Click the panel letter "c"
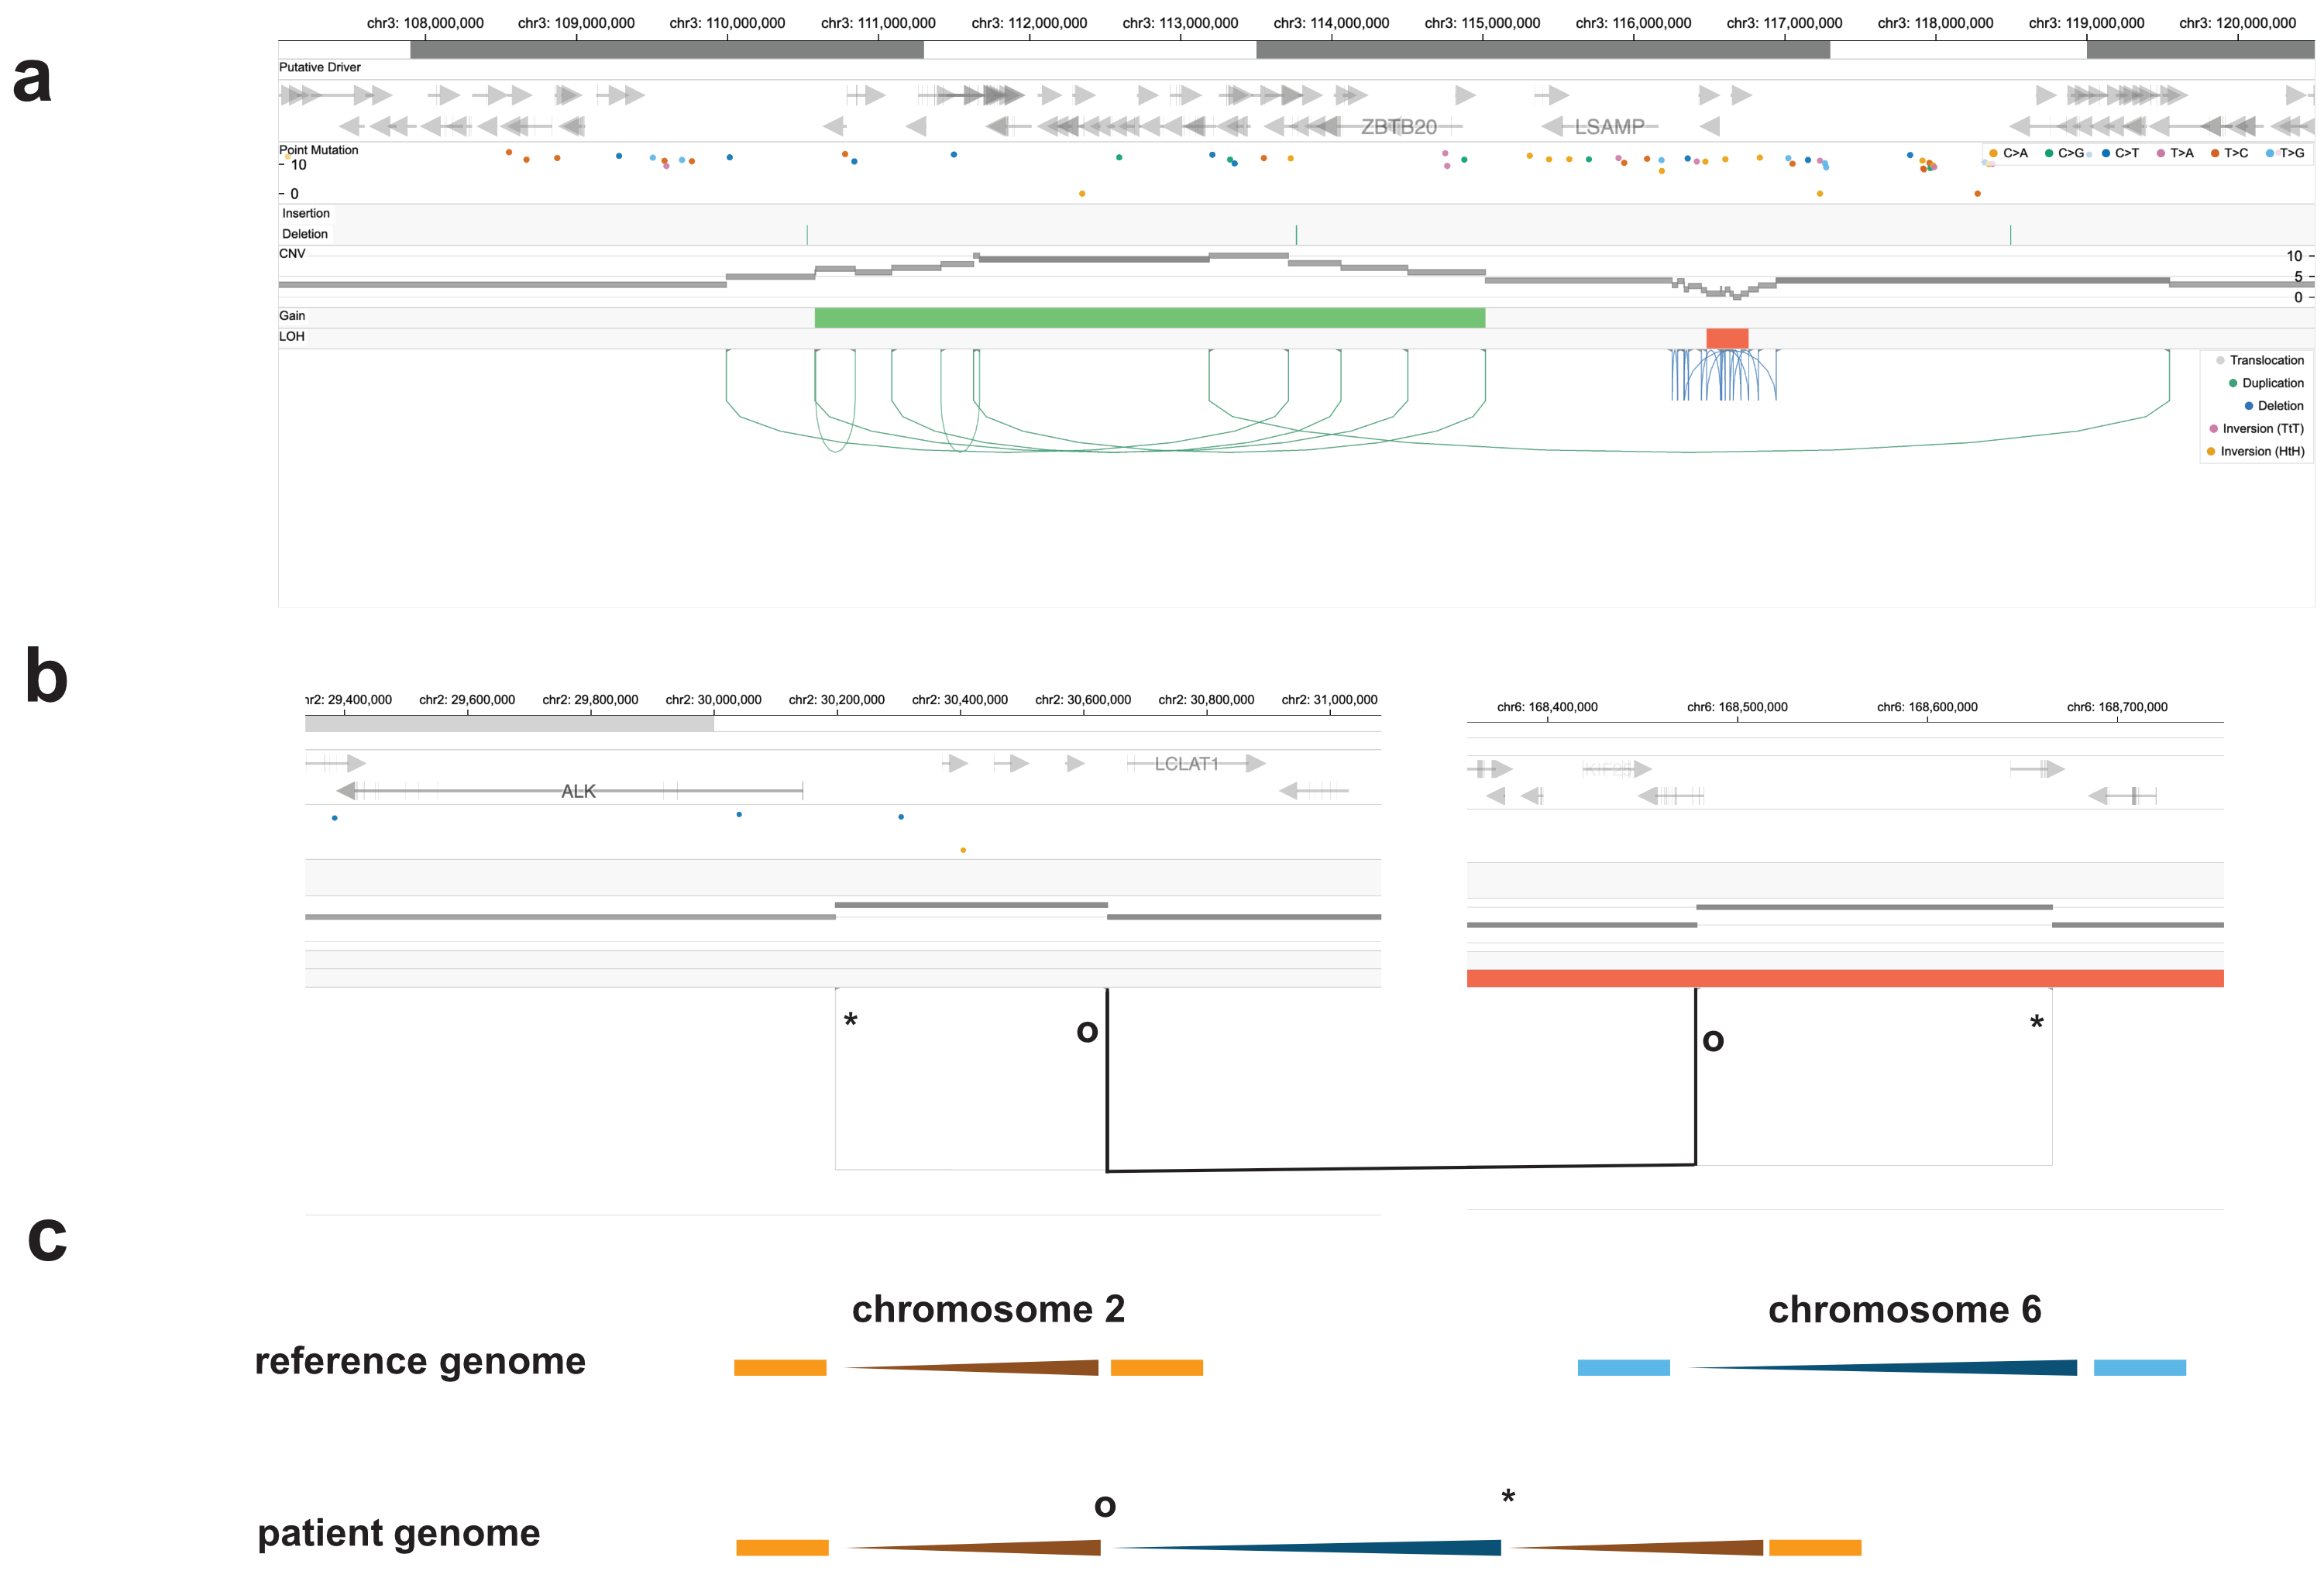The width and height of the screenshot is (2324, 1595). click(47, 1240)
